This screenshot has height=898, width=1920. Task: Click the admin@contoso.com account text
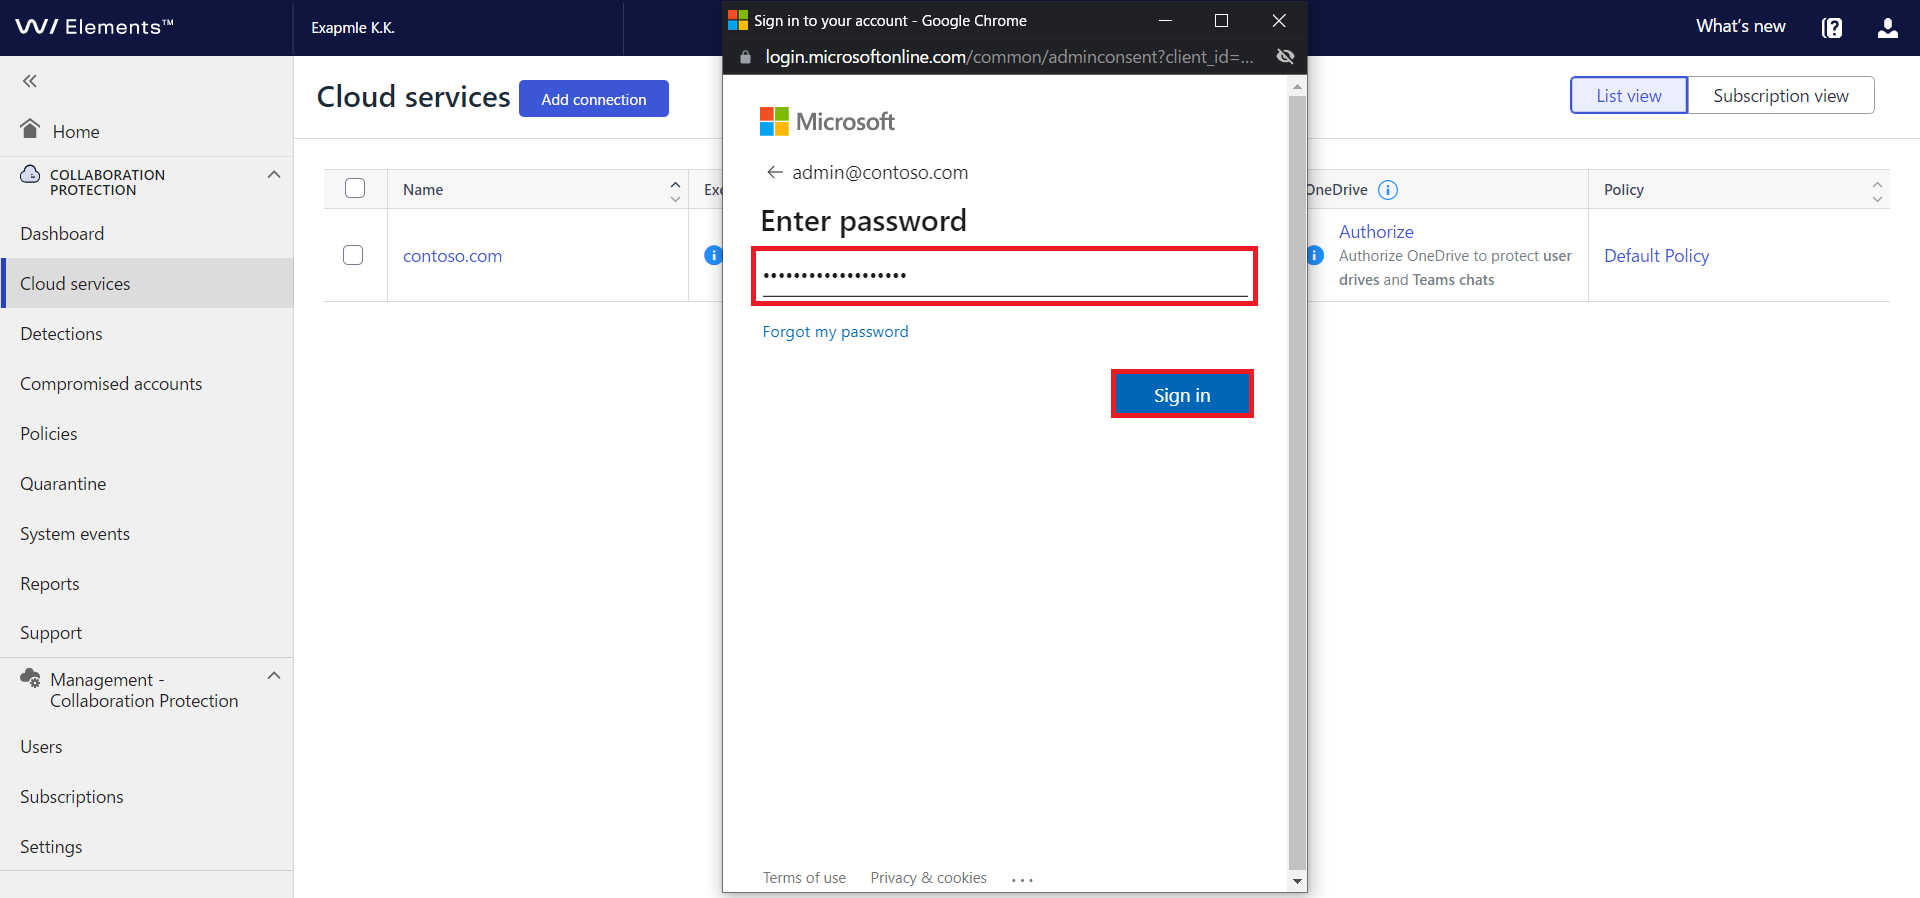coord(880,172)
